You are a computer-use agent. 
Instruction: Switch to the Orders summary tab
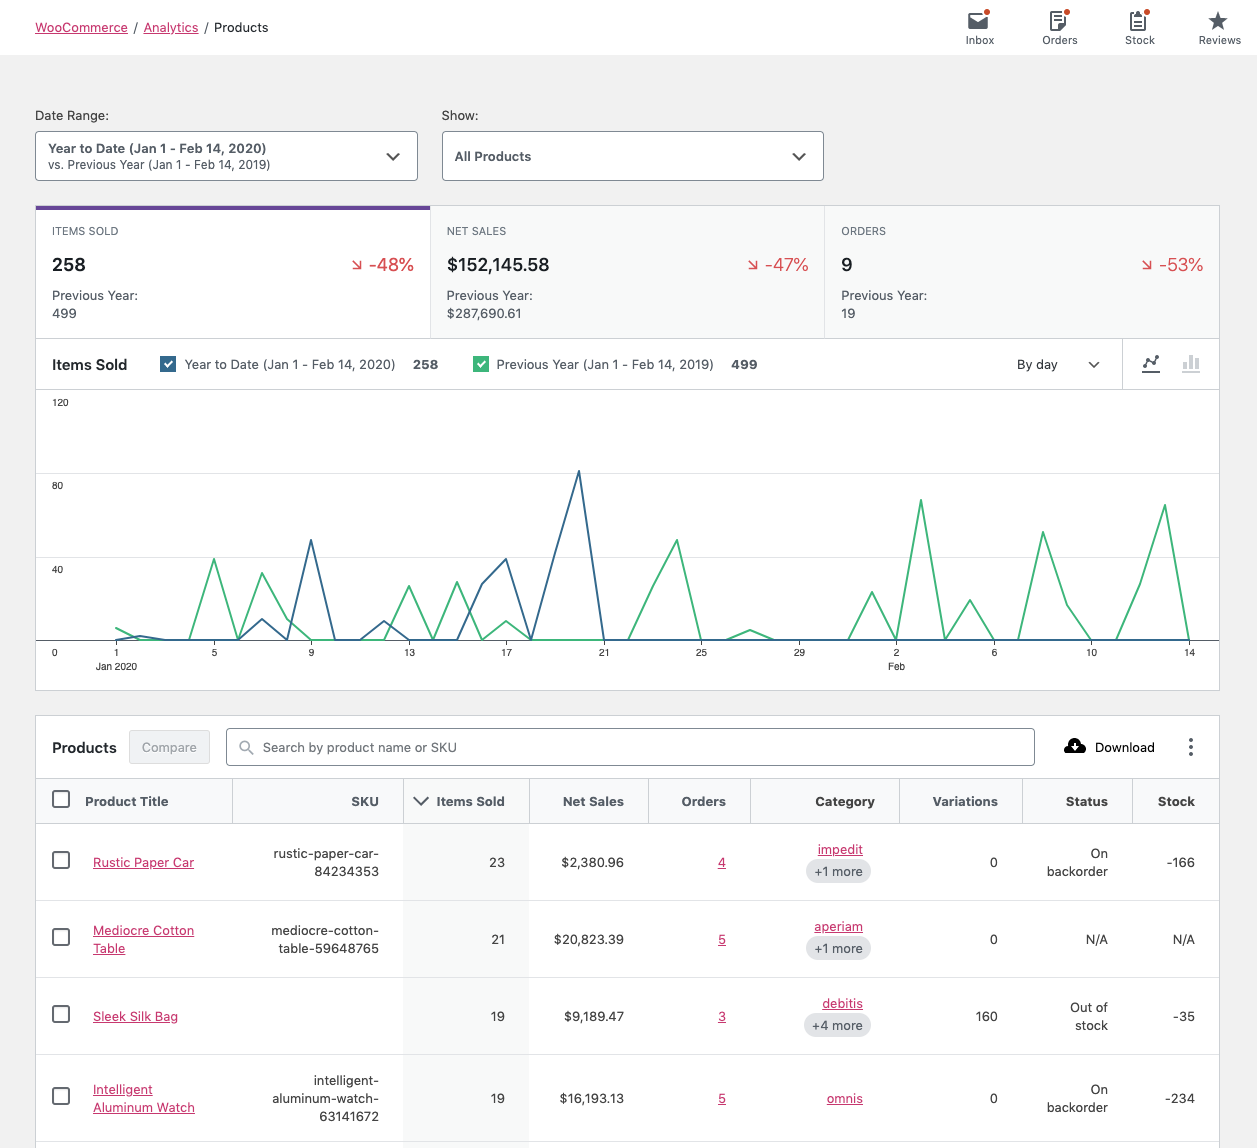tap(1020, 271)
